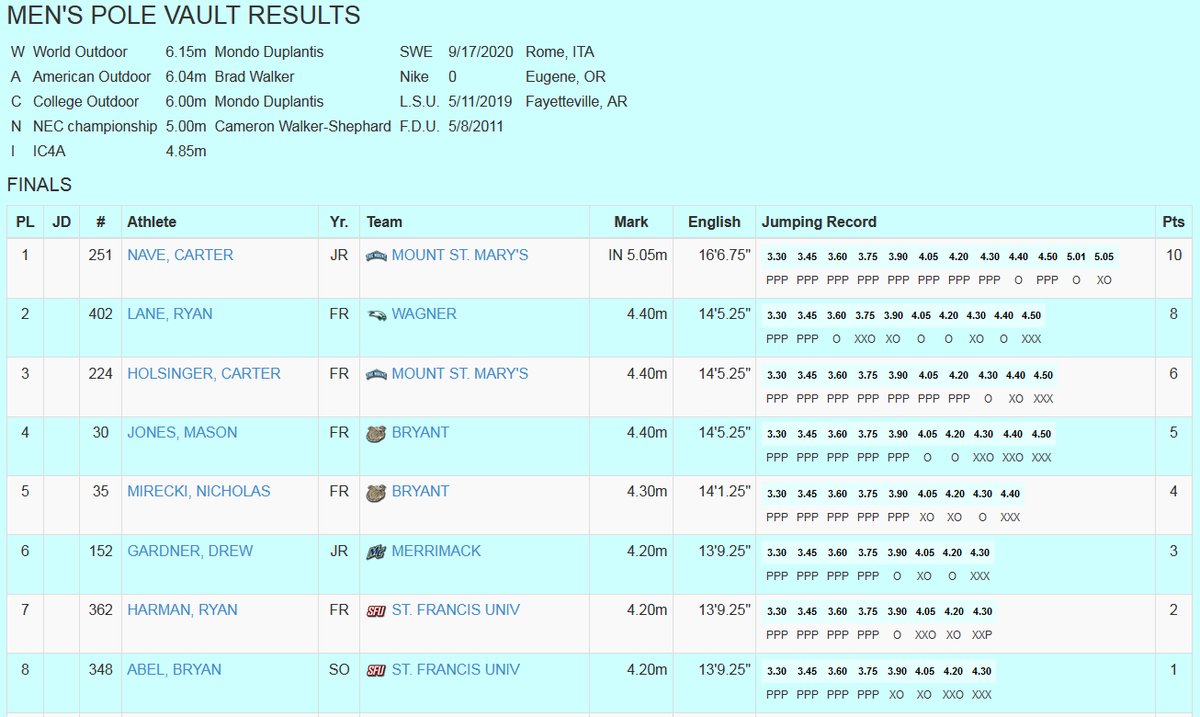1200x717 pixels.
Task: Click bib number 402
Action: [100, 314]
